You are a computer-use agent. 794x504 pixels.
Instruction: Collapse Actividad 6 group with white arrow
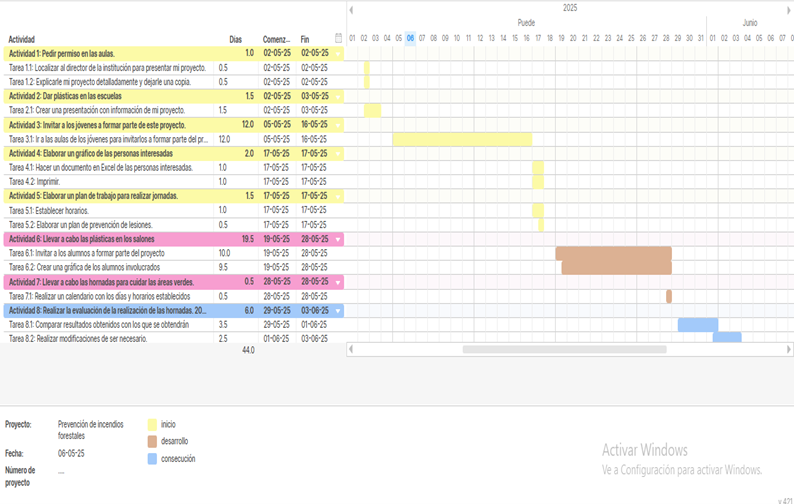338,240
